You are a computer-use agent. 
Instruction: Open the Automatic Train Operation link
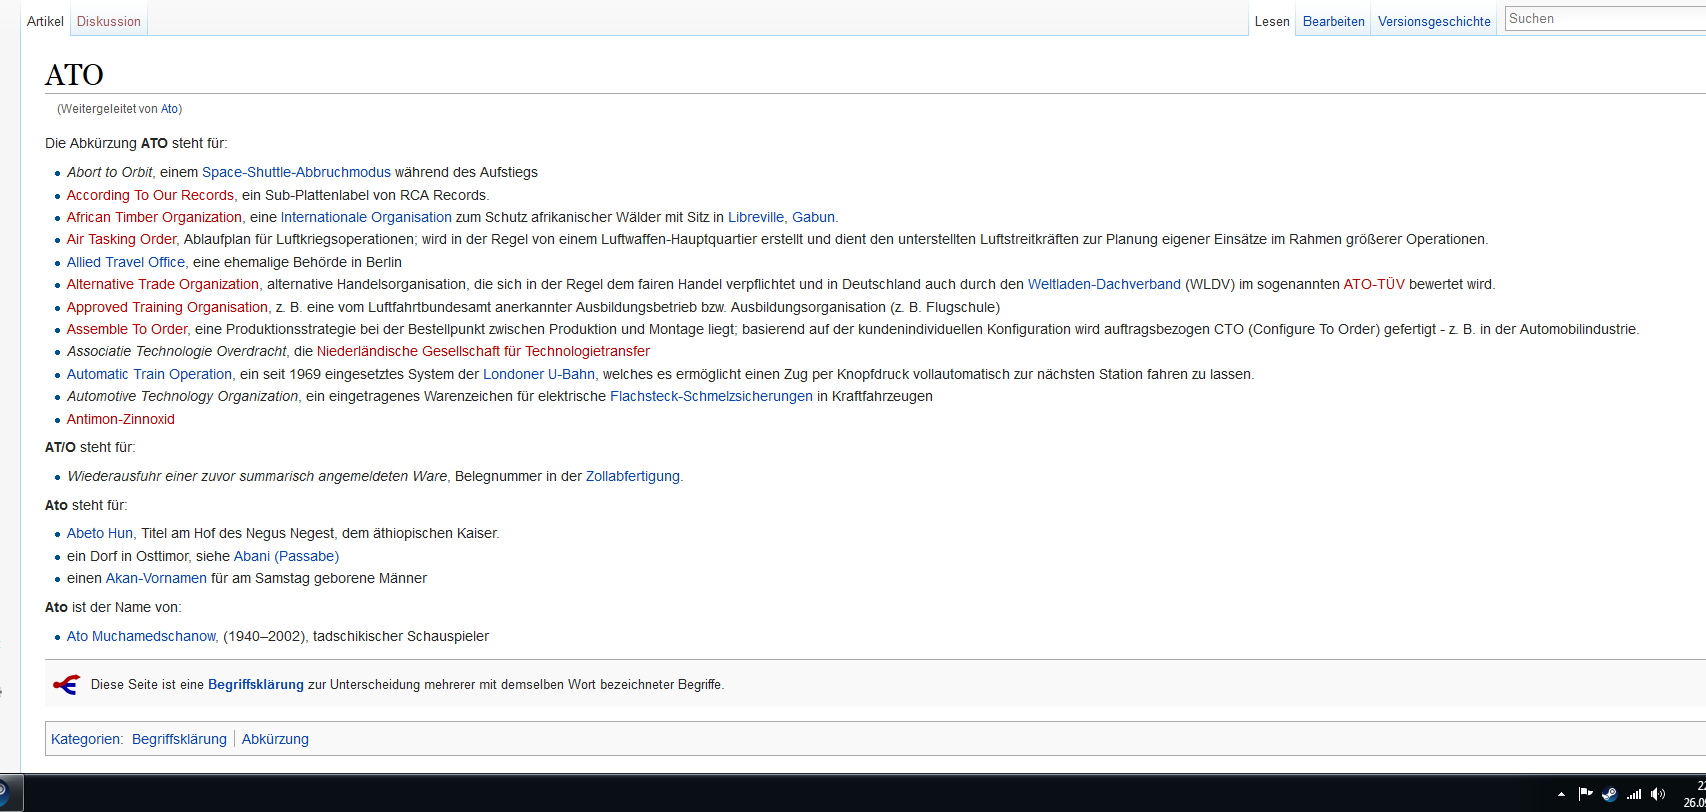point(149,374)
